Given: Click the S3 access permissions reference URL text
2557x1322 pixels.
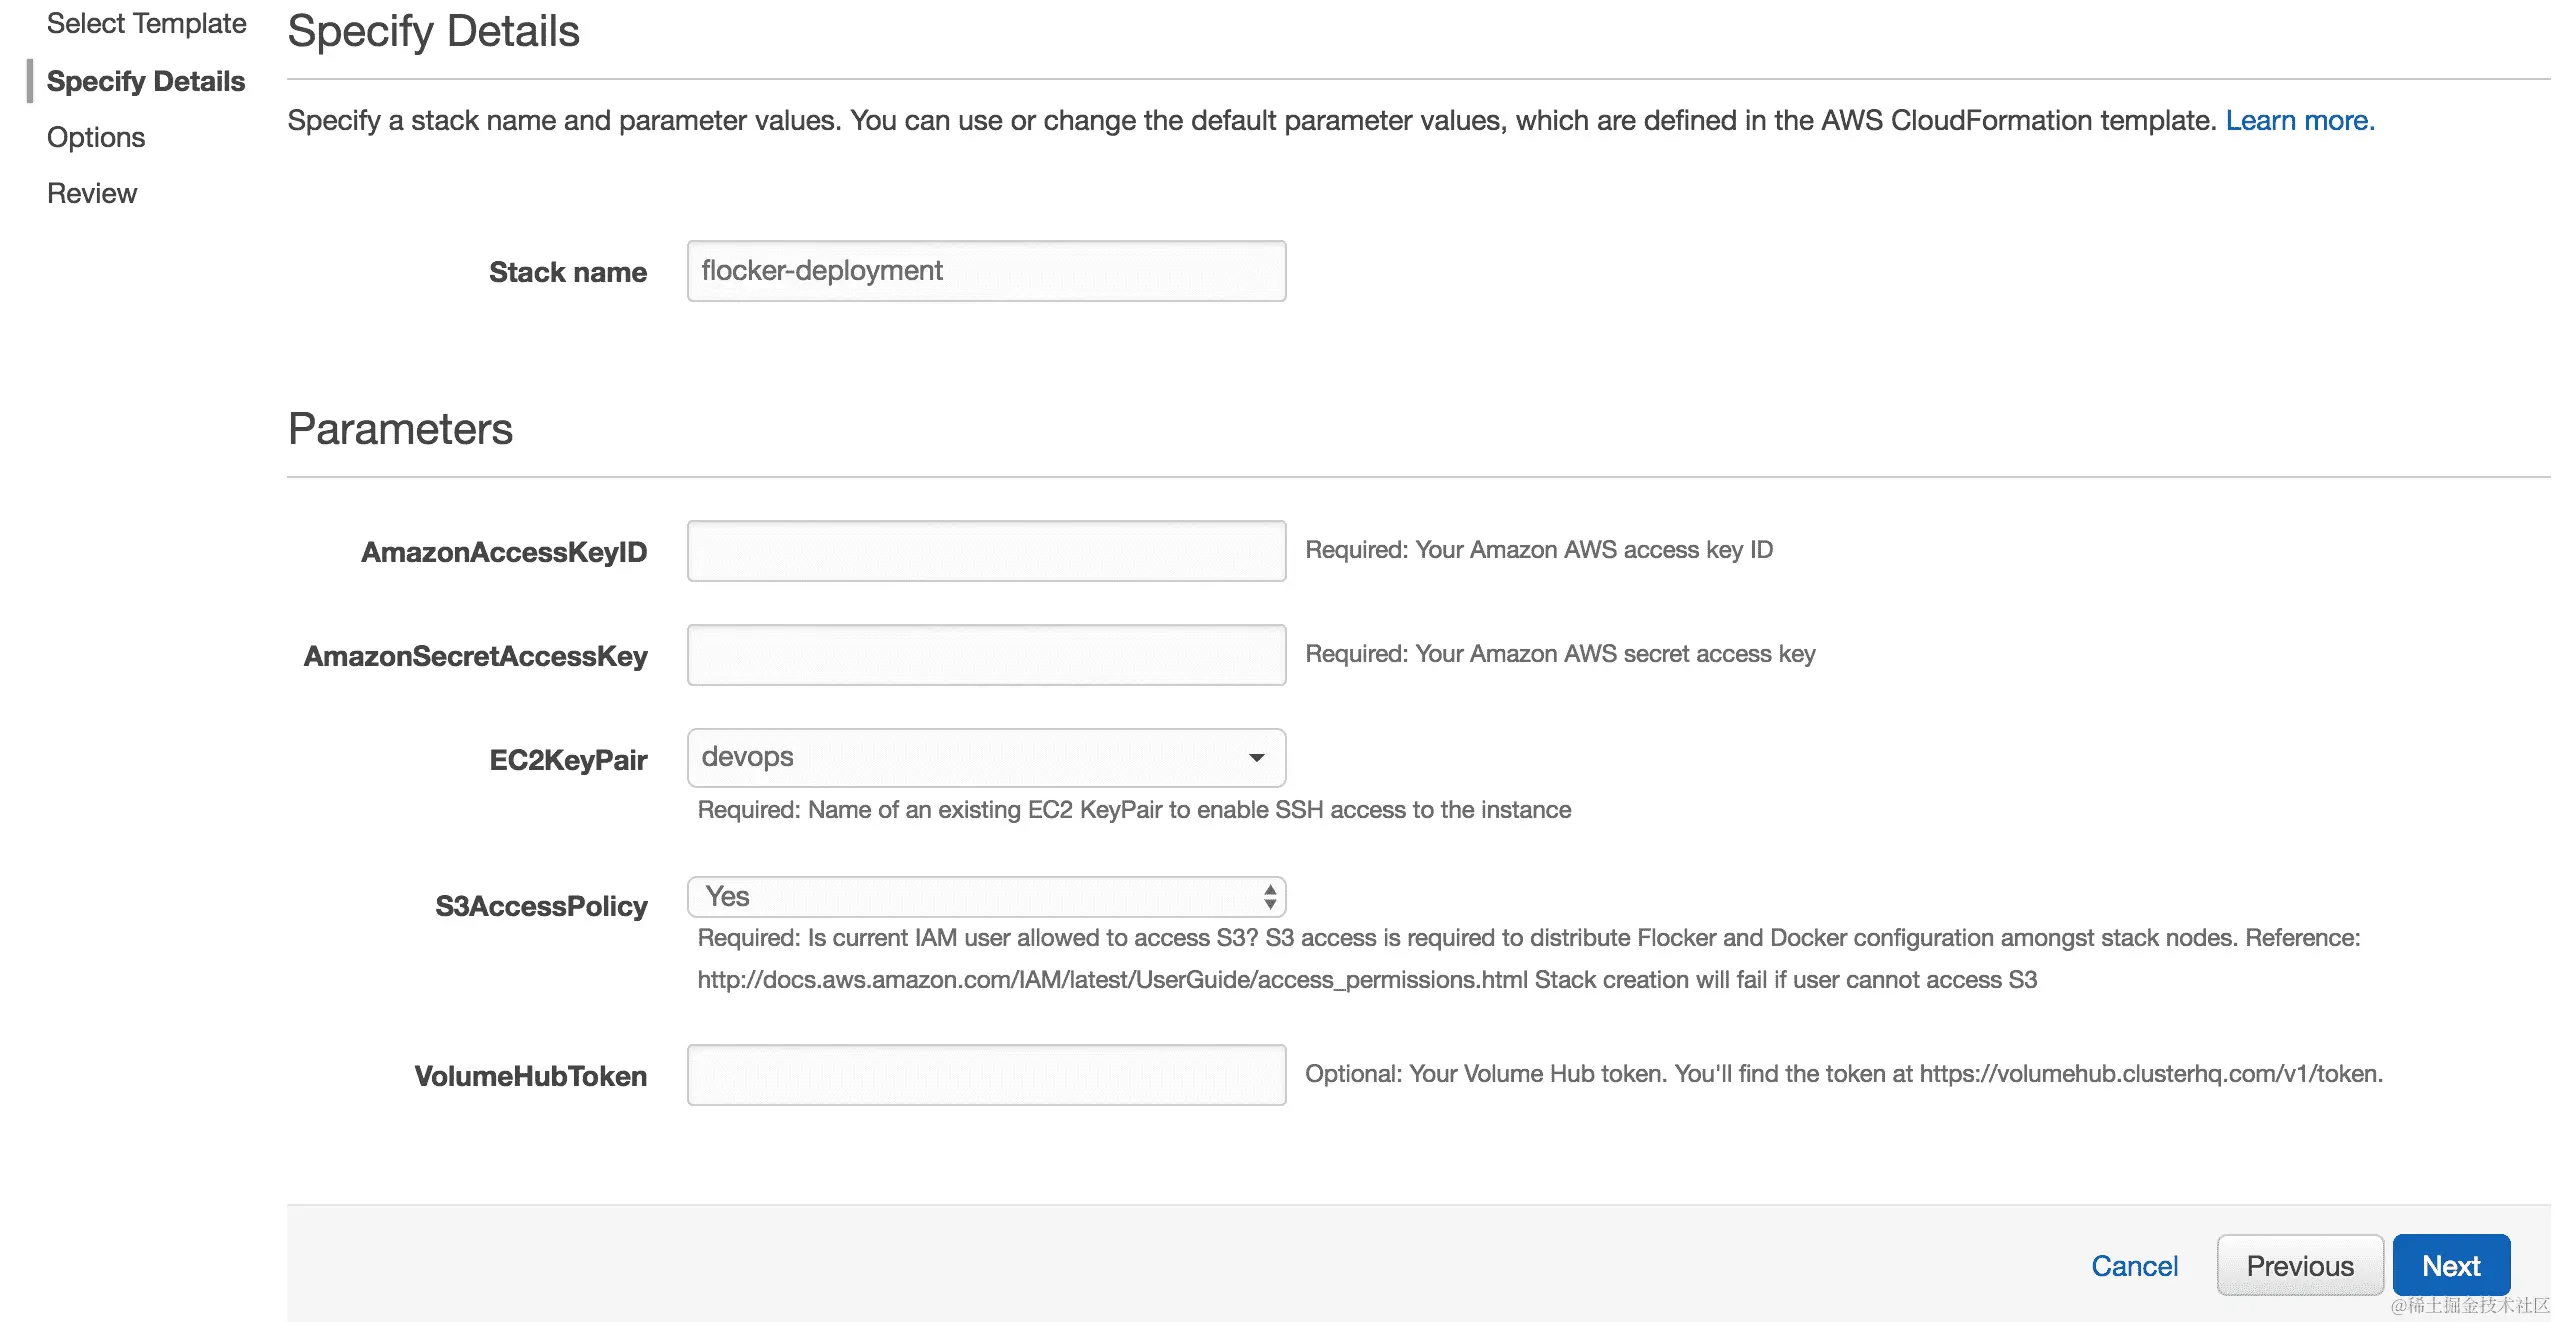Looking at the screenshot, I should click(x=1112, y=980).
